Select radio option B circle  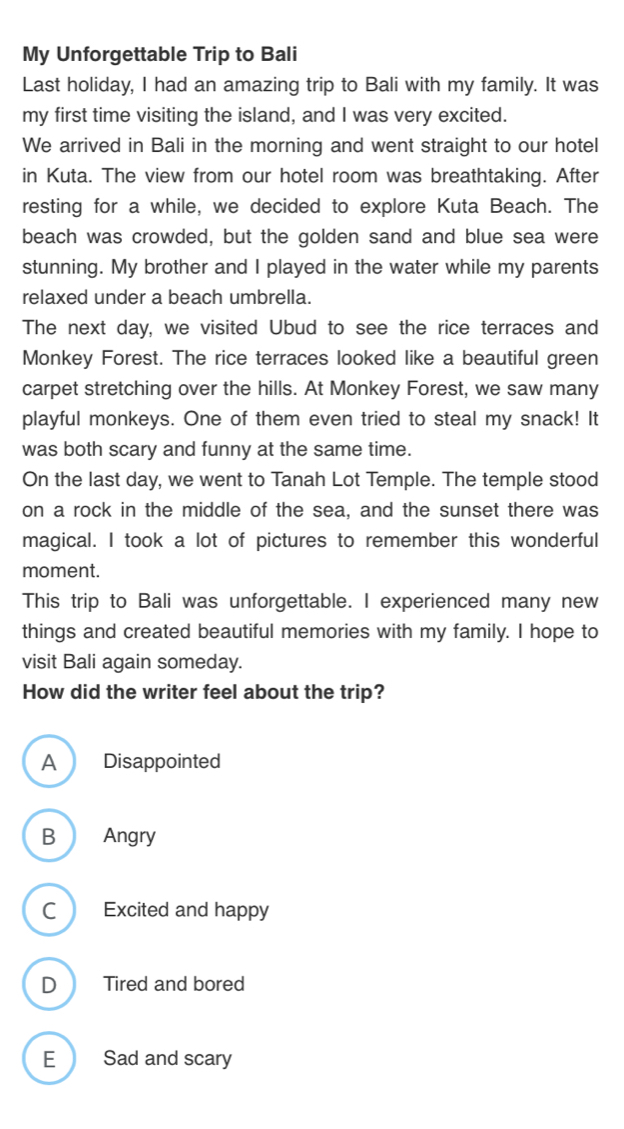pyautogui.click(x=49, y=835)
